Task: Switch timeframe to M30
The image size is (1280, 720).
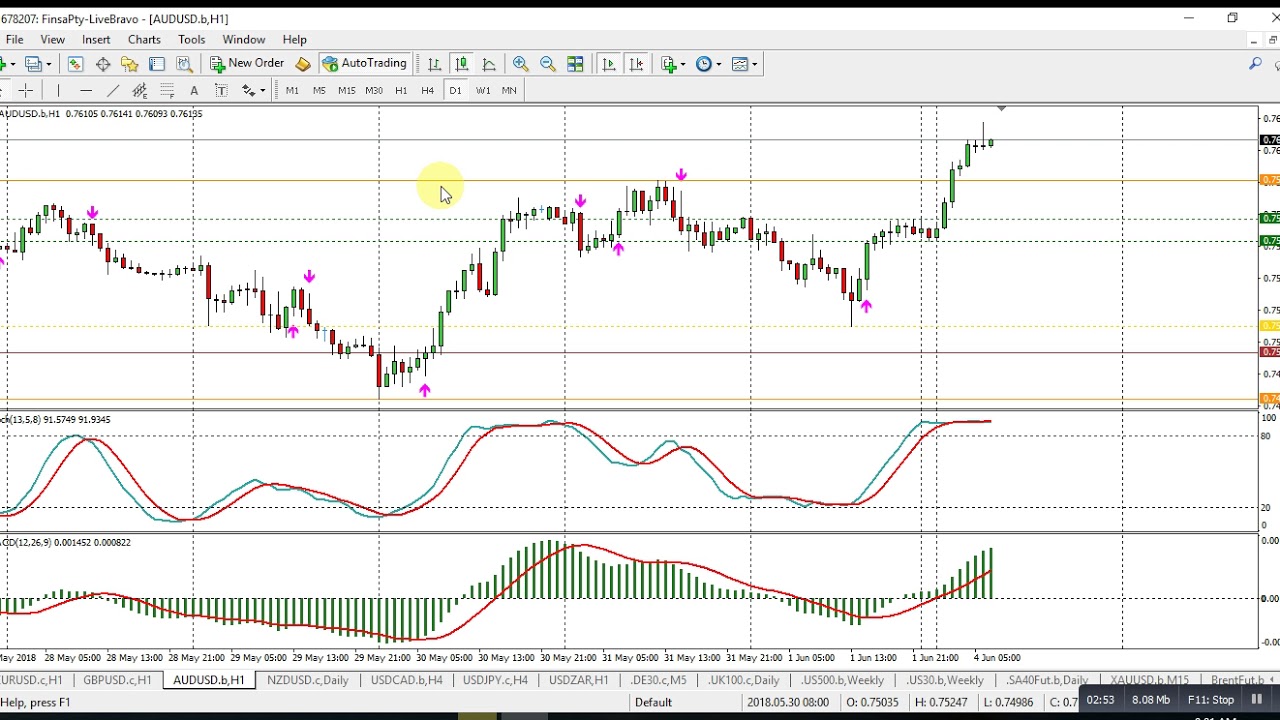Action: pyautogui.click(x=374, y=91)
